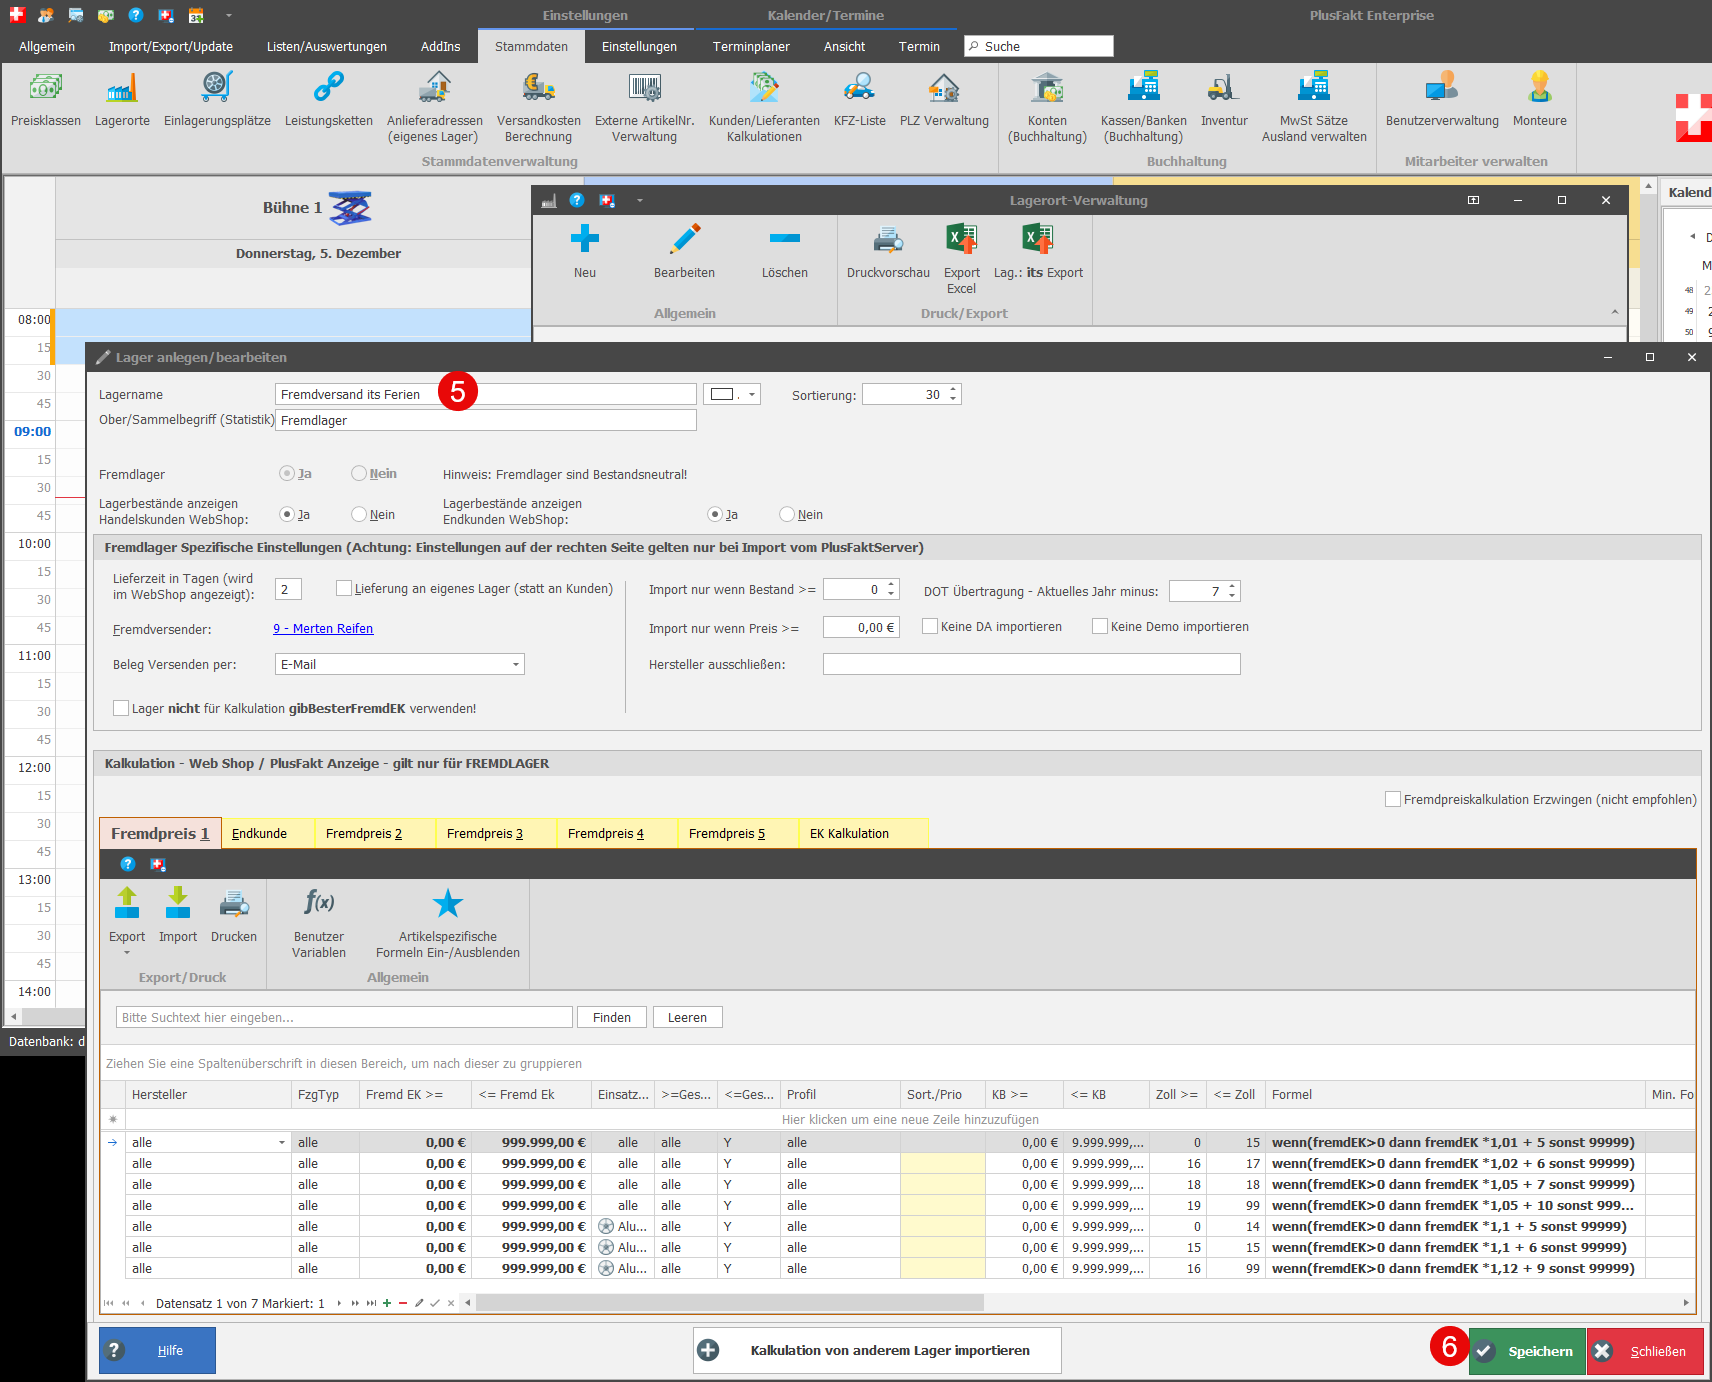This screenshot has width=1712, height=1382.
Task: Open Externe ArtikelNr. Verwaltung
Action: (644, 108)
